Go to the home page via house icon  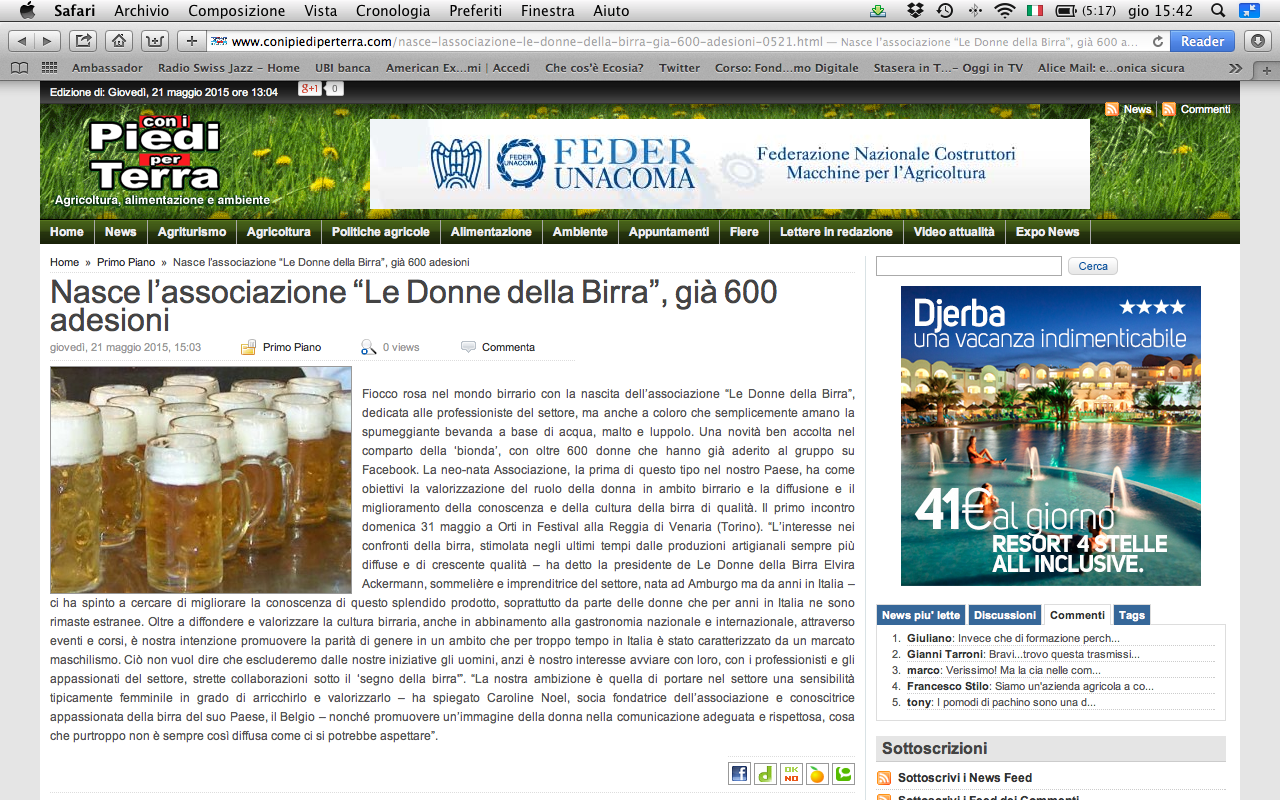tap(119, 41)
